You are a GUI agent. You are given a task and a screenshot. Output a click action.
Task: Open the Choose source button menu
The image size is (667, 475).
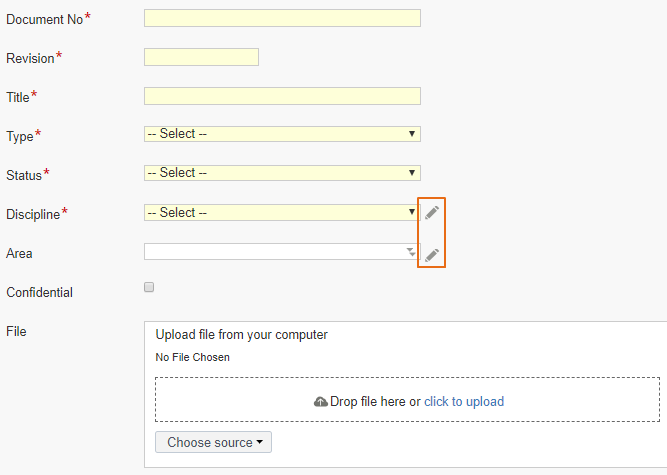[214, 442]
